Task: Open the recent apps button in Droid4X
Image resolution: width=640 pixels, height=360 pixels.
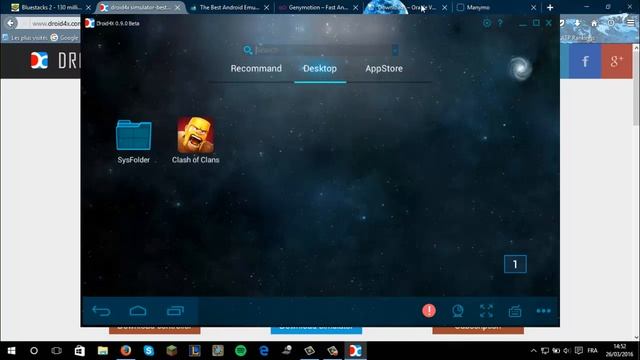Action: click(175, 311)
